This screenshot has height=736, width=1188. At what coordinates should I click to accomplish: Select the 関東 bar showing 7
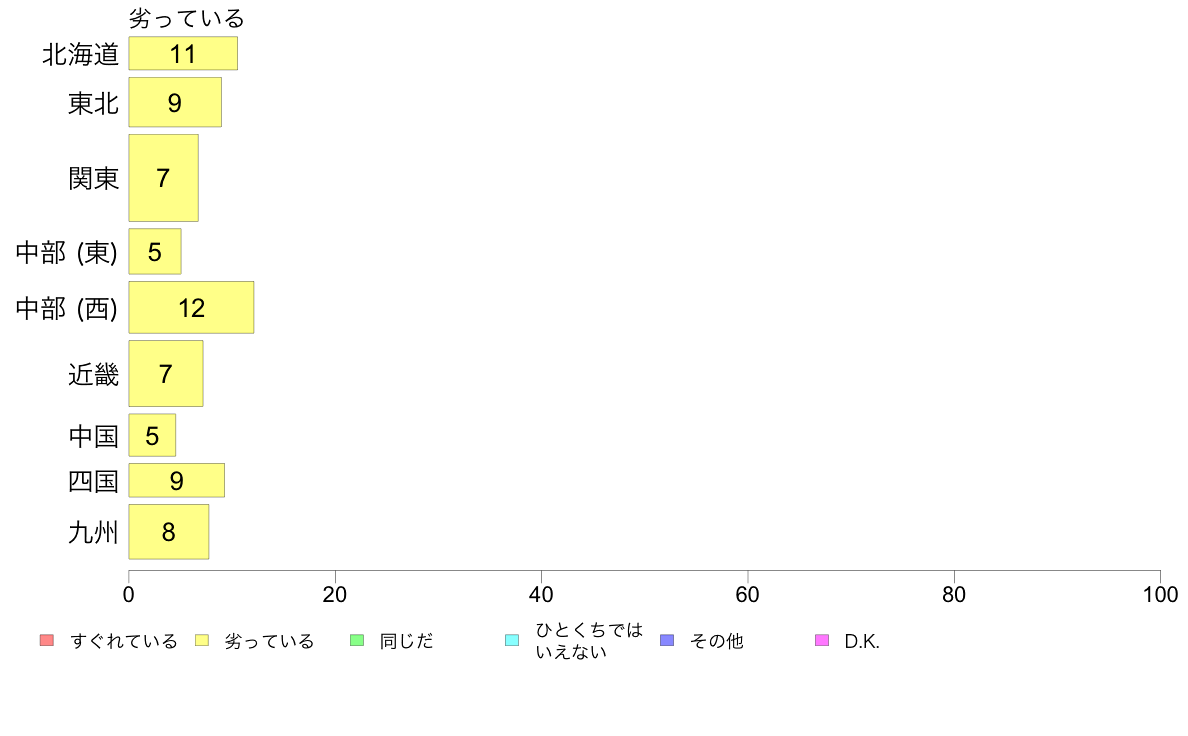pos(164,178)
